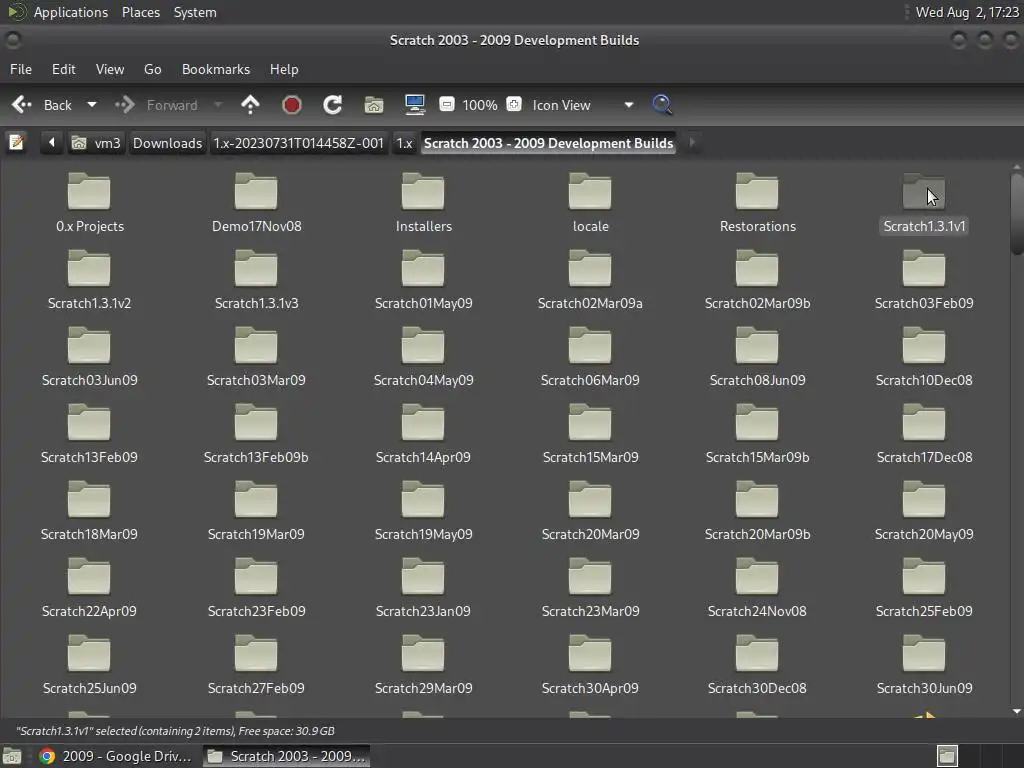Click the Scratch 2003 - 2009 taskbar button
Screen dimensions: 1024x768
[287, 756]
